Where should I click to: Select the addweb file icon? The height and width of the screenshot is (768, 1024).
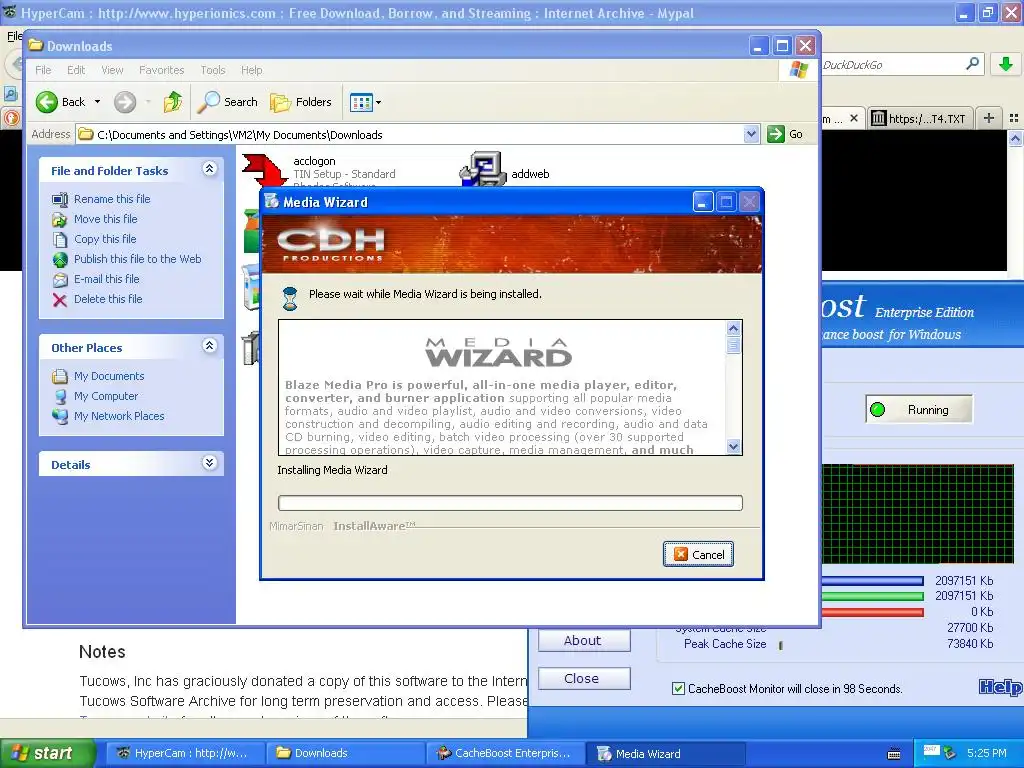(x=483, y=168)
